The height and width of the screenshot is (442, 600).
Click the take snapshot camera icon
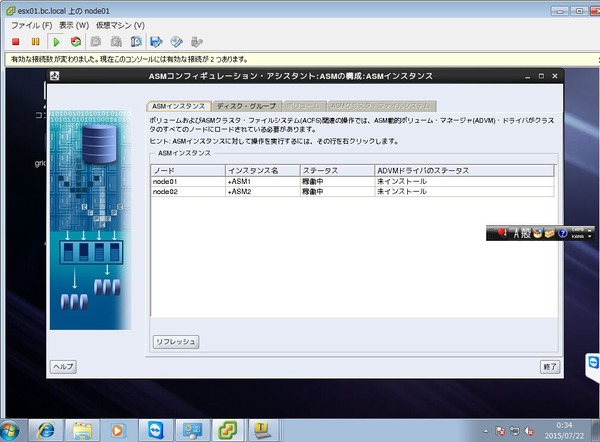96,42
